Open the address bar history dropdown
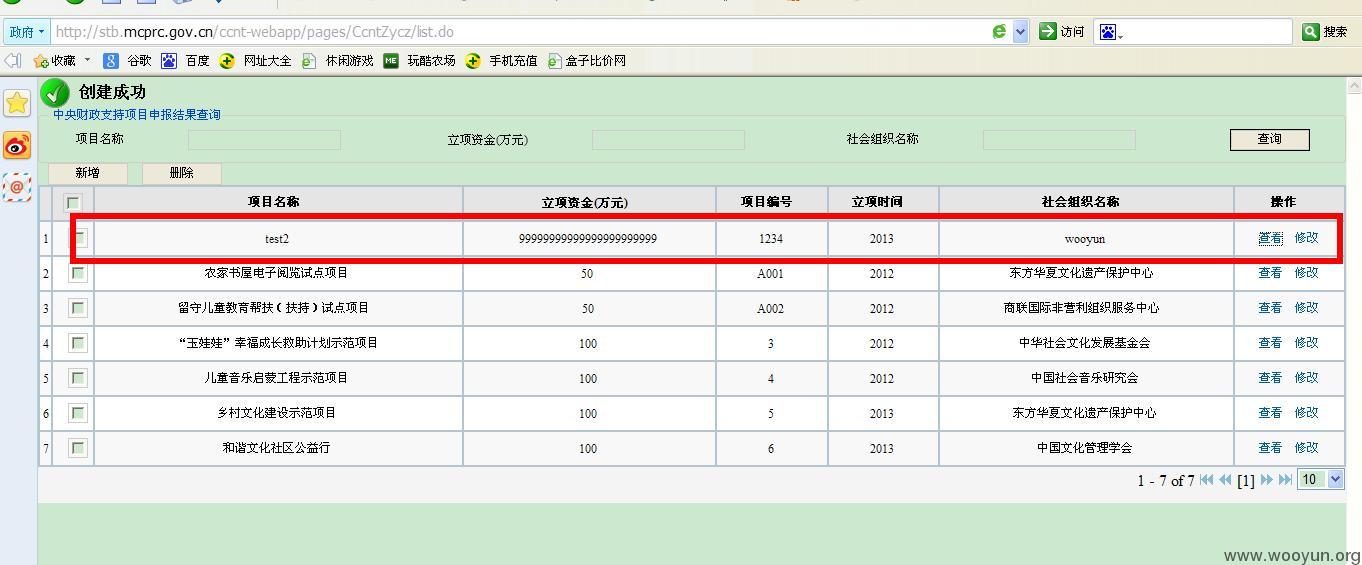The height and width of the screenshot is (565, 1362). coord(1020,32)
